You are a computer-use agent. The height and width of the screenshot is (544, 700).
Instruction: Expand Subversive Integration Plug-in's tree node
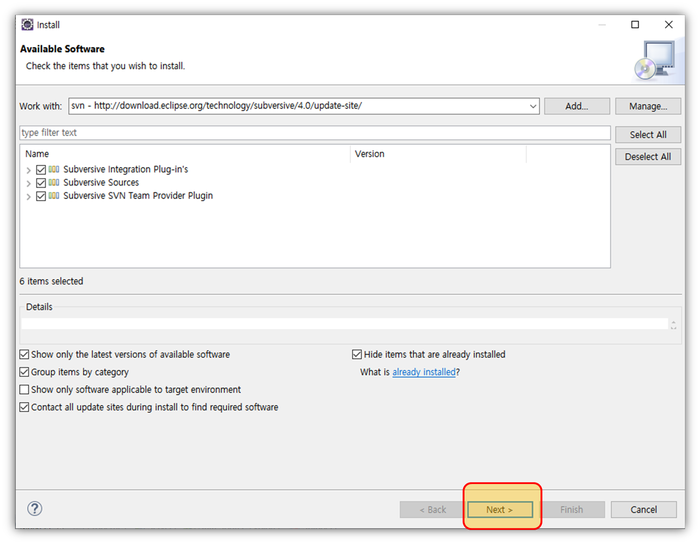point(29,170)
